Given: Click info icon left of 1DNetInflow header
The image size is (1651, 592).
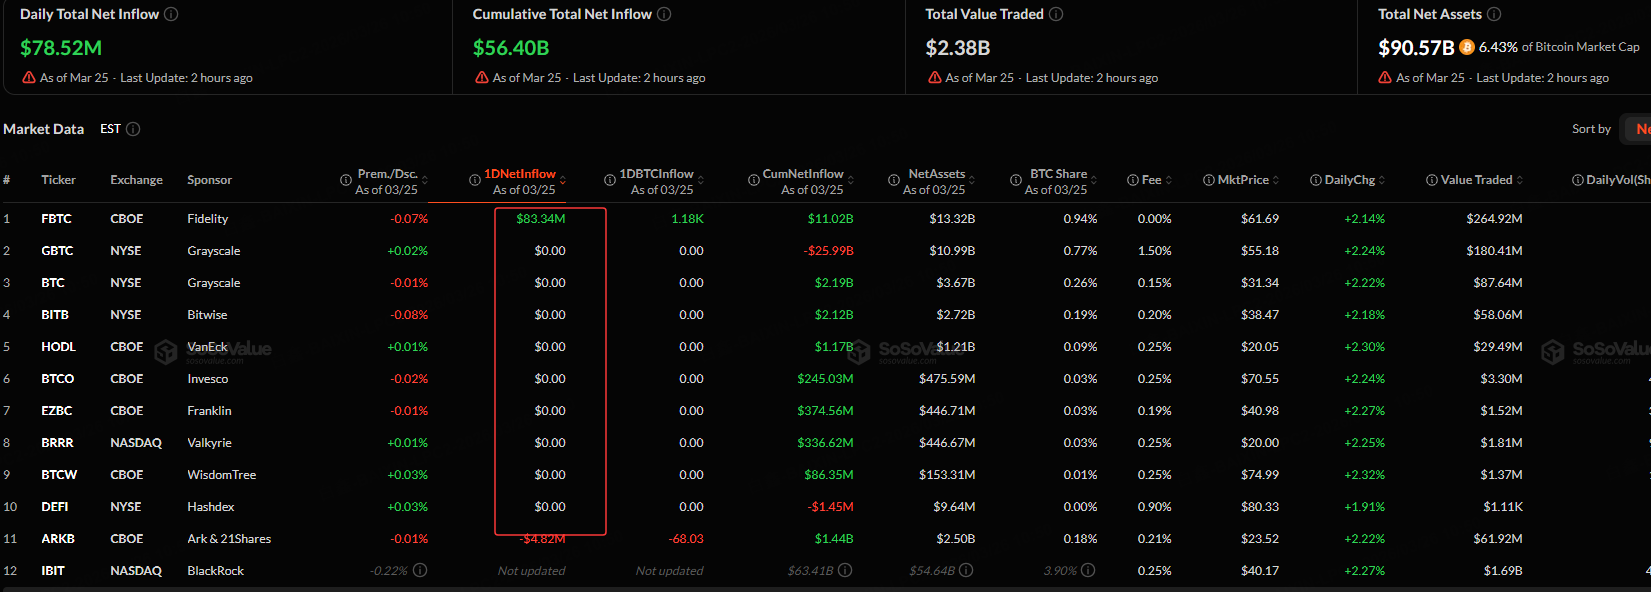Looking at the screenshot, I should coord(475,180).
